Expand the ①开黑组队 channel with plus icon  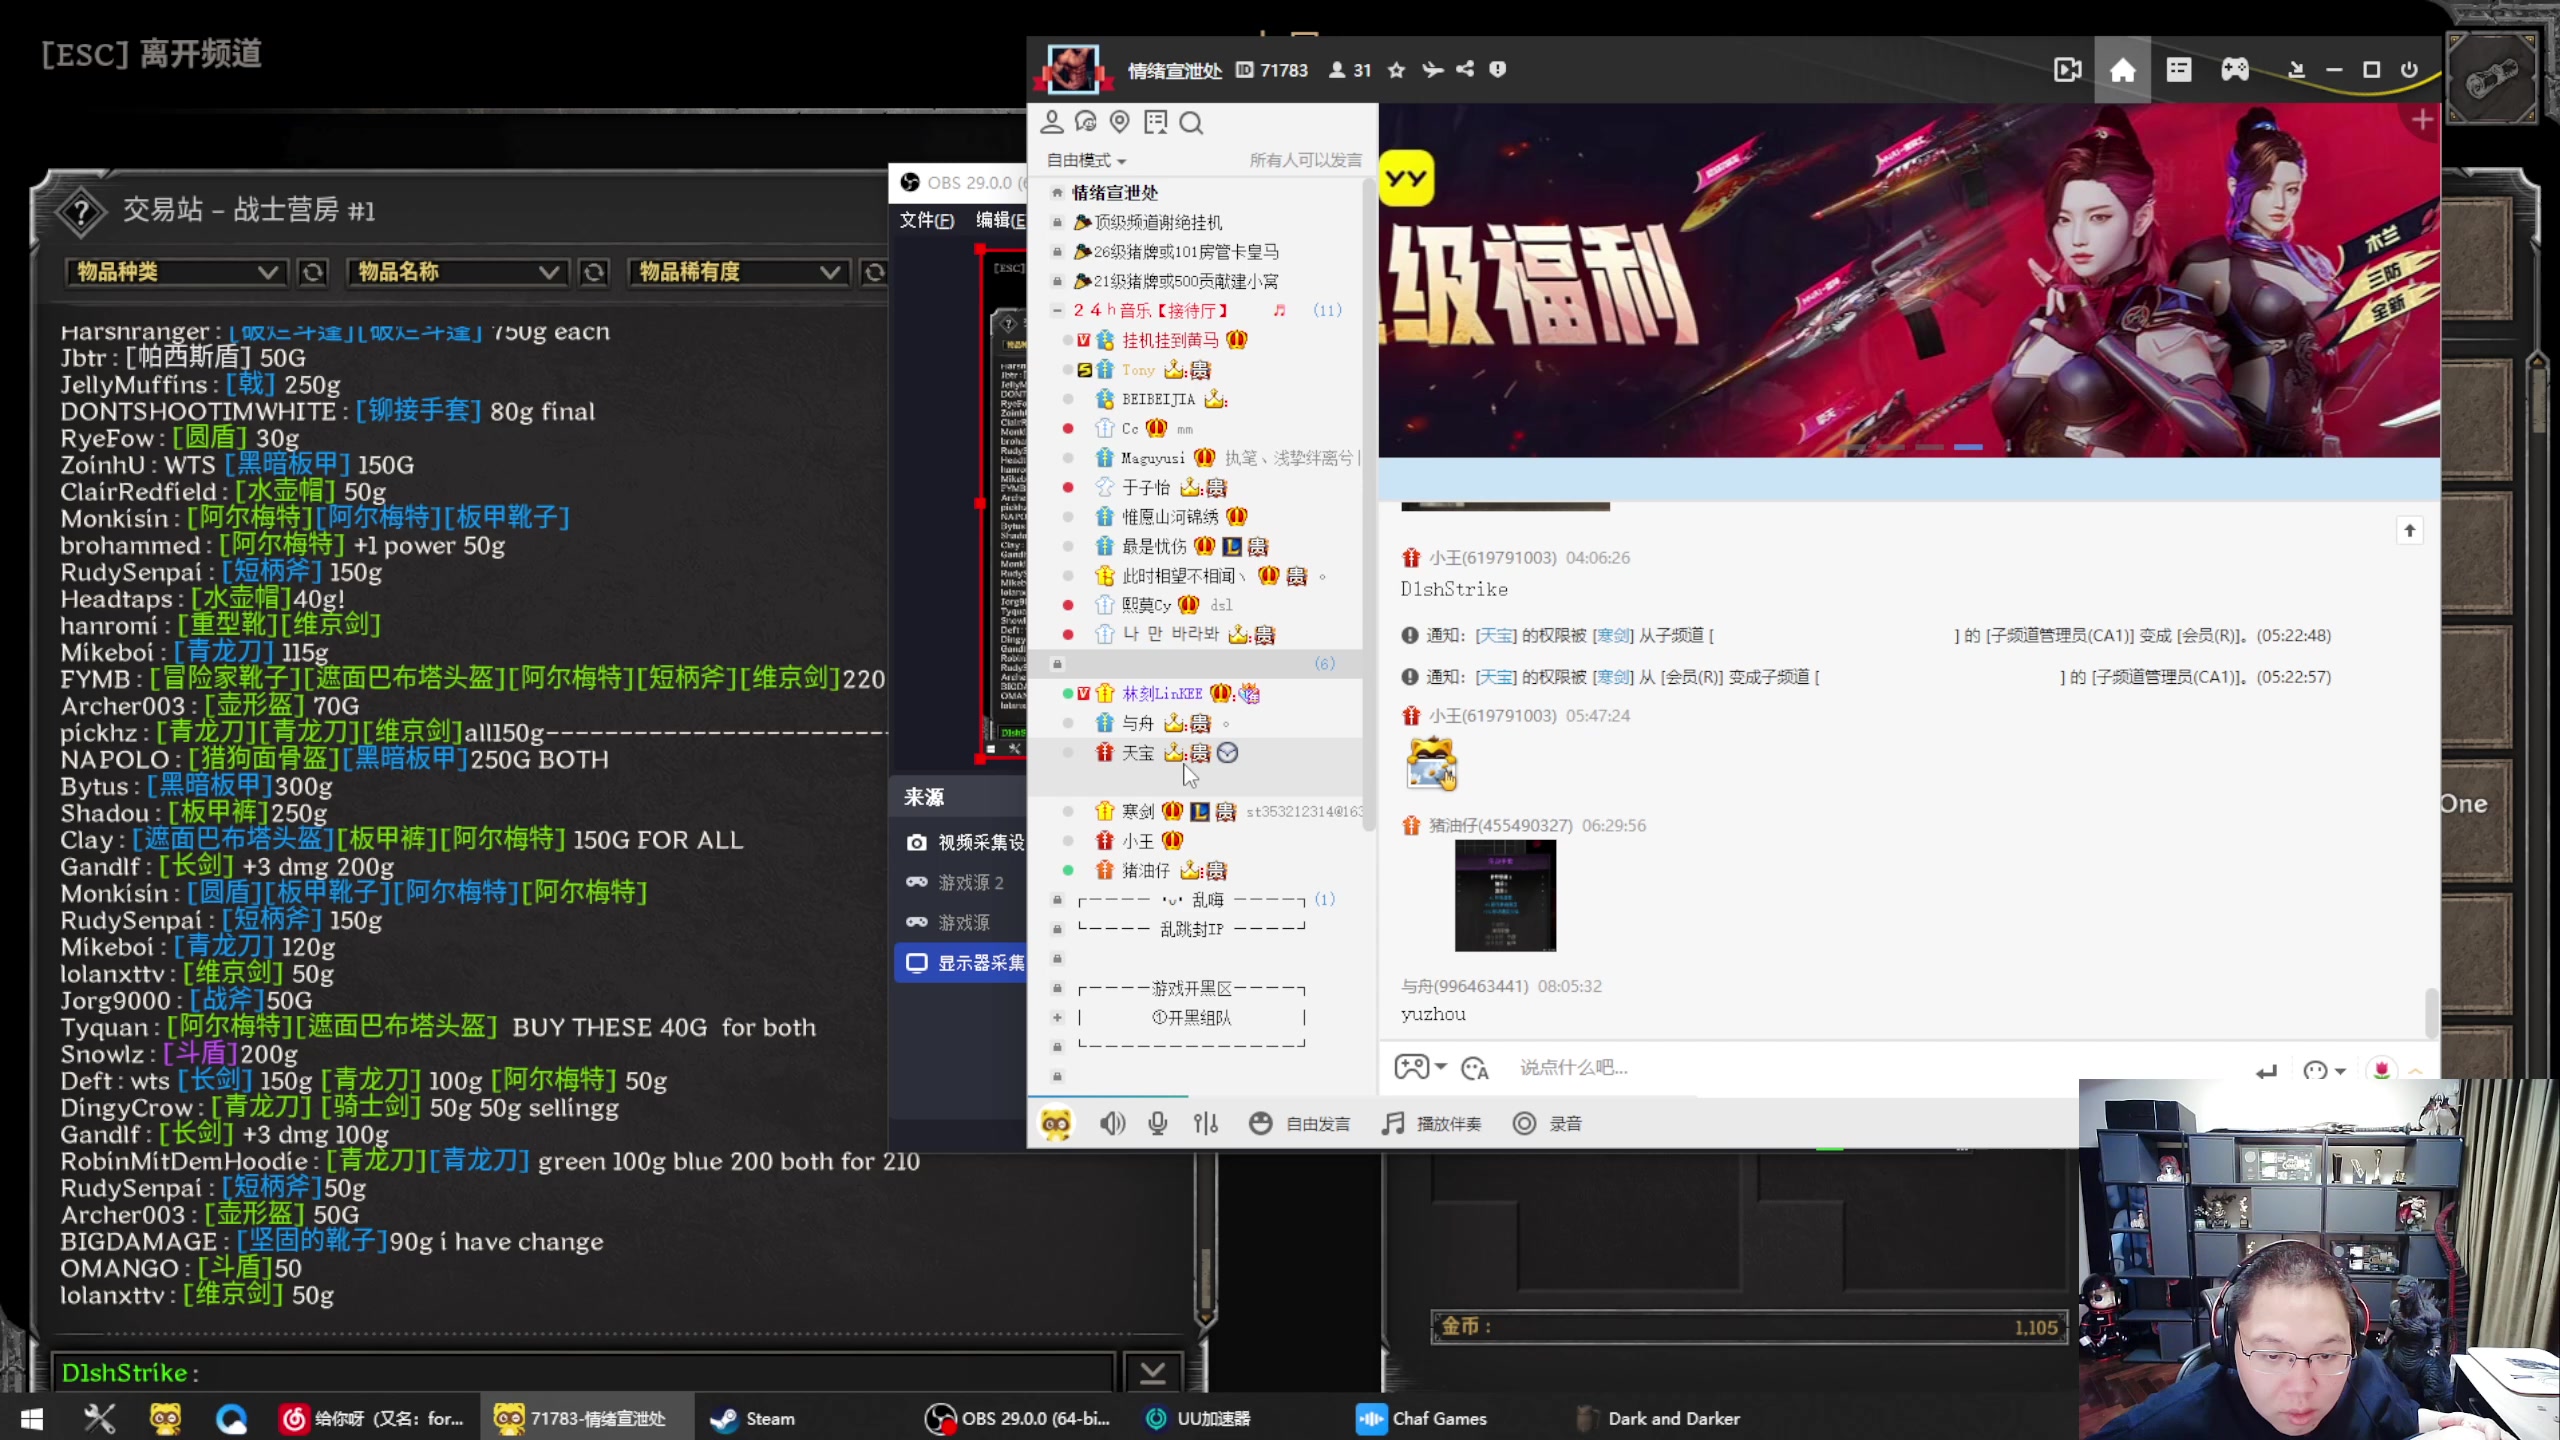(1057, 1018)
